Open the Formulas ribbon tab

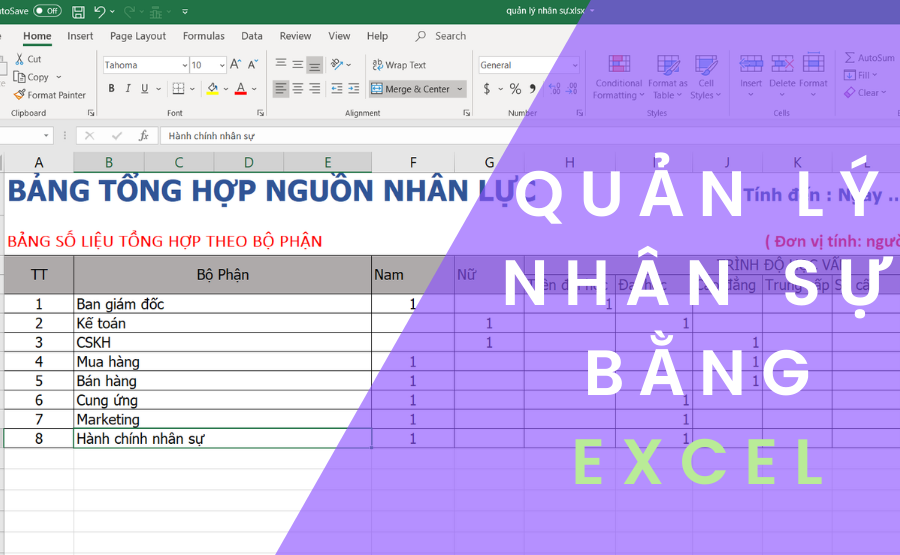203,36
